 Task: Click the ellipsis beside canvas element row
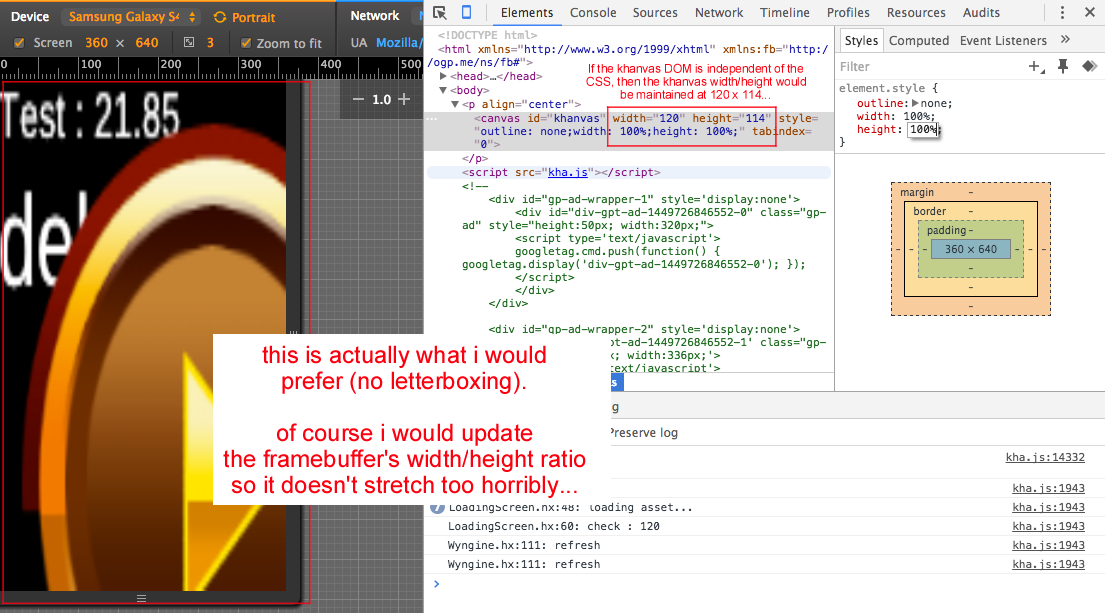point(432,118)
